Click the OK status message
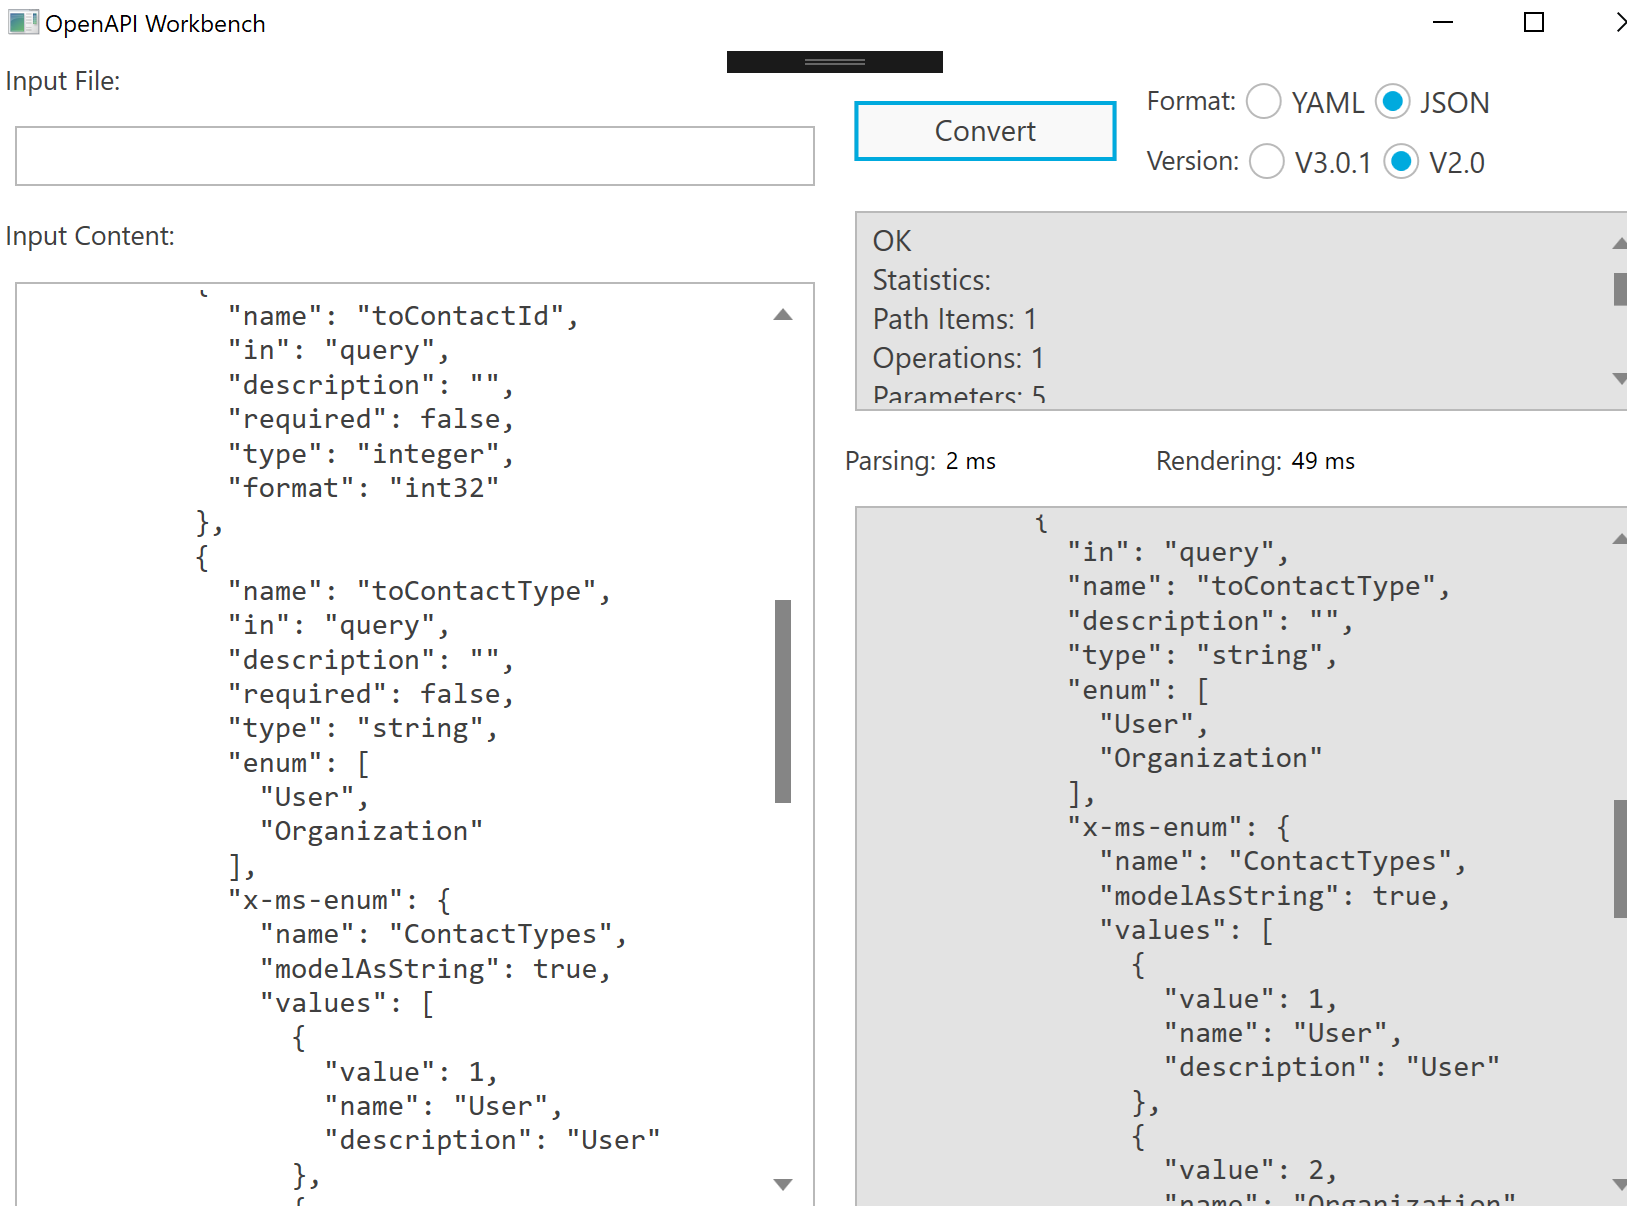 click(x=891, y=240)
